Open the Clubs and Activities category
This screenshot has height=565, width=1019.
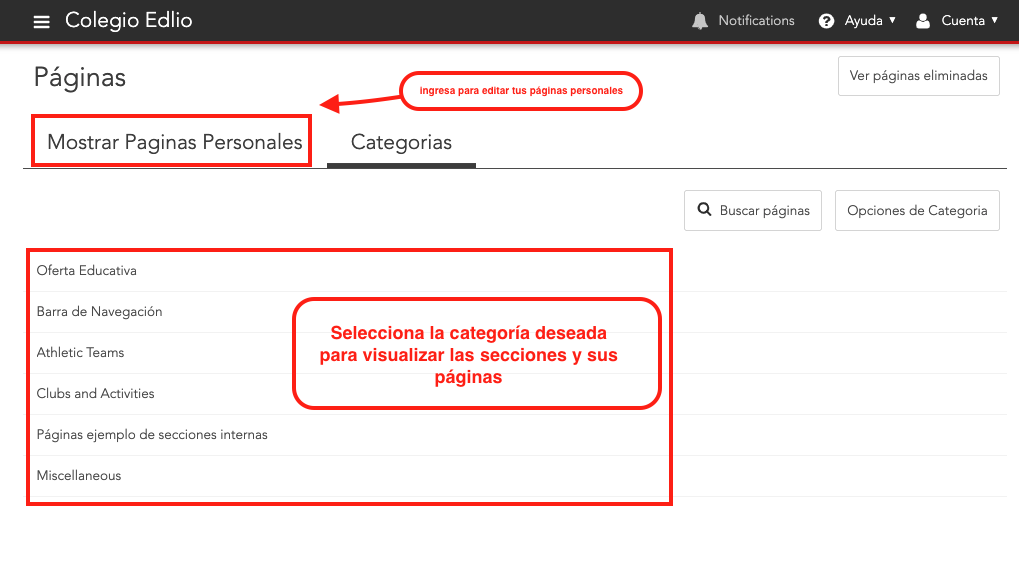(96, 394)
